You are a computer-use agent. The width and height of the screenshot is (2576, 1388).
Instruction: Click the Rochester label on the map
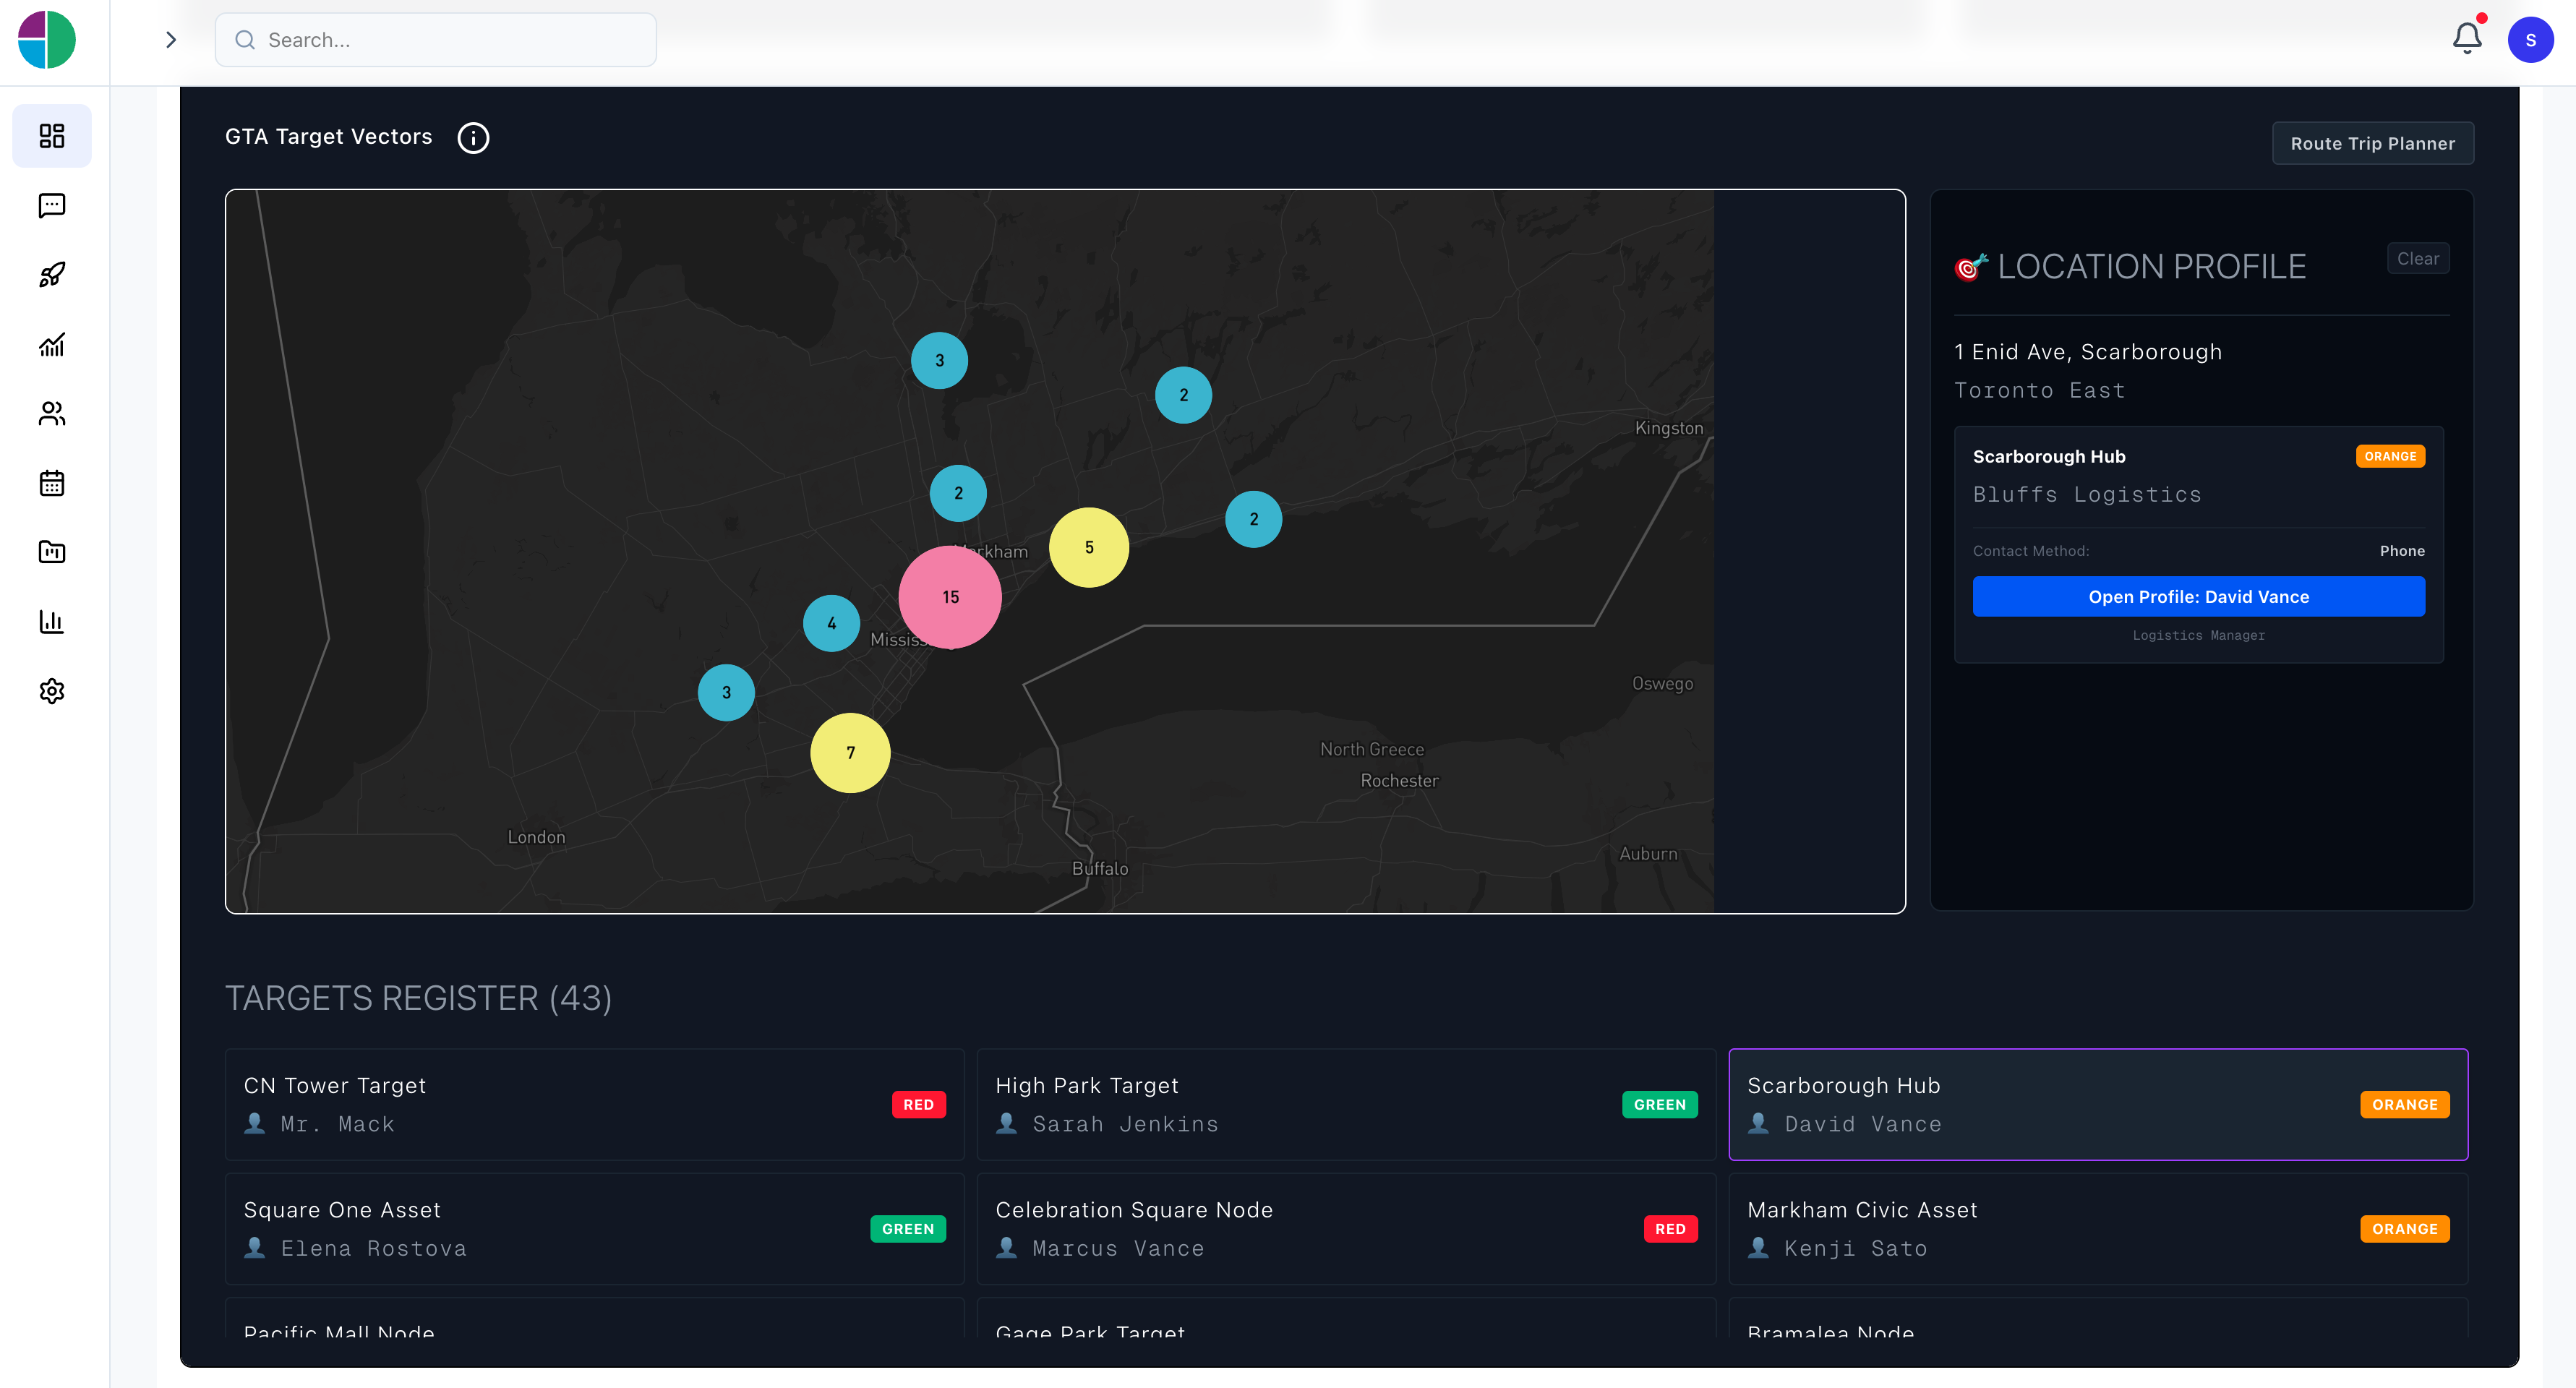pos(1399,781)
